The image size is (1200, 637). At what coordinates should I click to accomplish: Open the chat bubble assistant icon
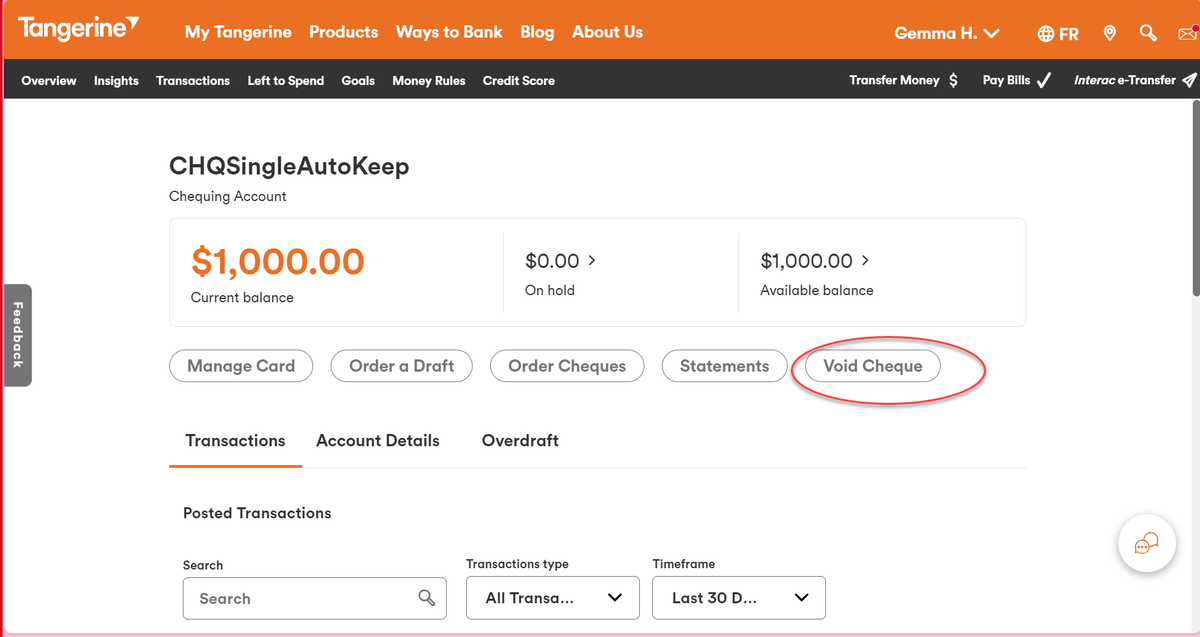tap(1146, 544)
